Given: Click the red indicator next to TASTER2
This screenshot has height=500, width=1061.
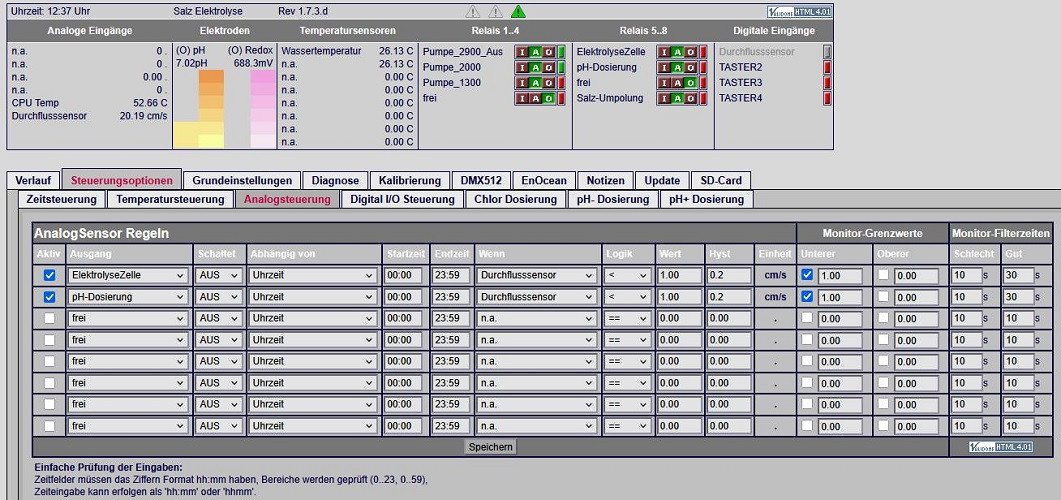Looking at the screenshot, I should (x=827, y=67).
